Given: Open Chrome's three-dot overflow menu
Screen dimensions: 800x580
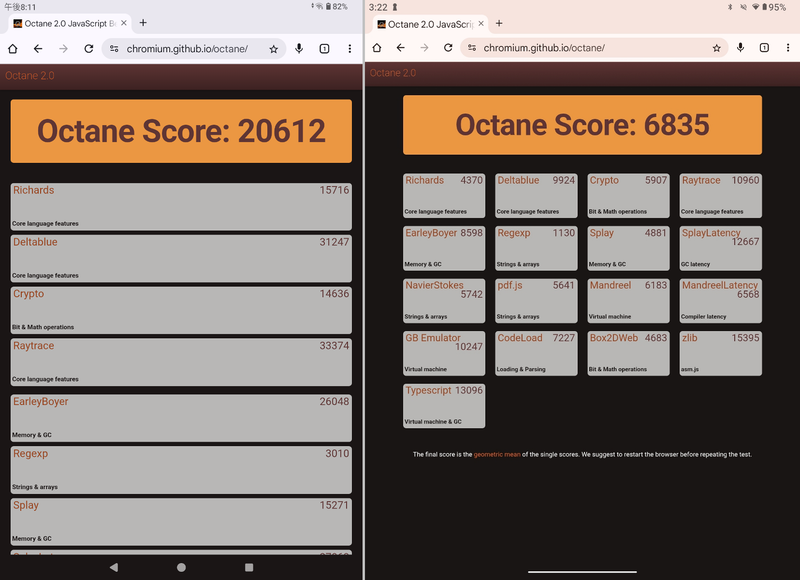Looking at the screenshot, I should click(x=349, y=47).
